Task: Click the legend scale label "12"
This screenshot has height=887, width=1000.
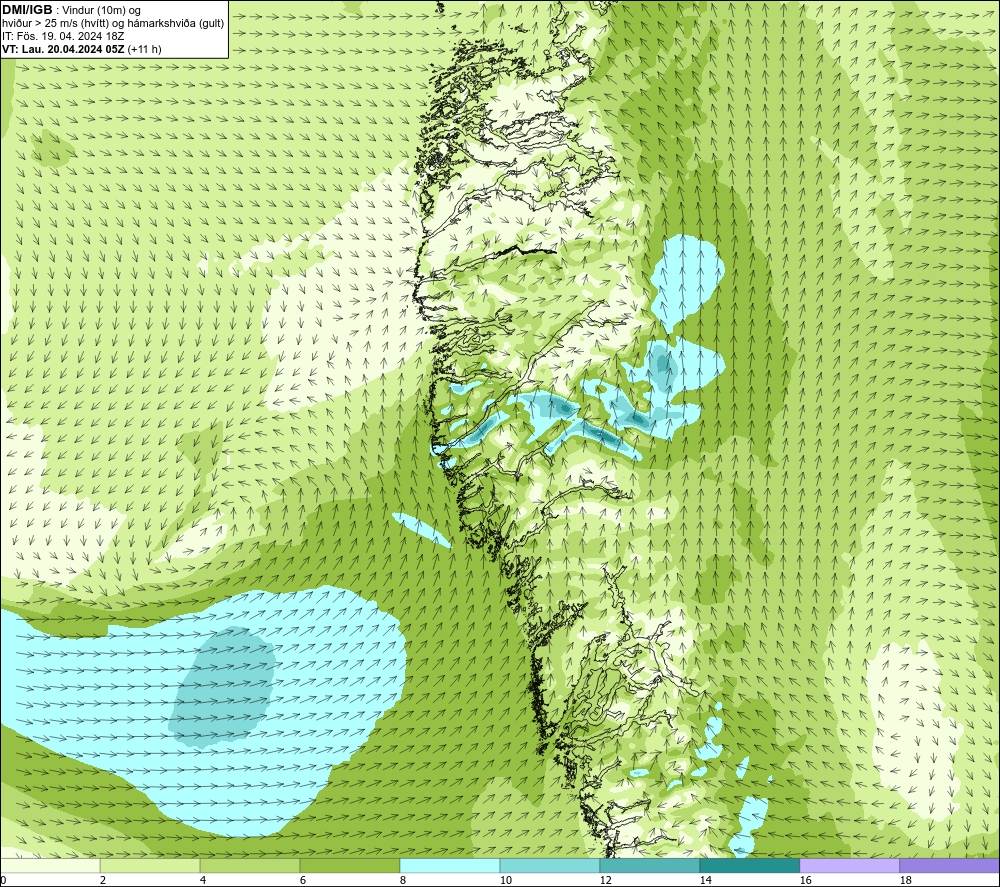Action: pos(605,881)
